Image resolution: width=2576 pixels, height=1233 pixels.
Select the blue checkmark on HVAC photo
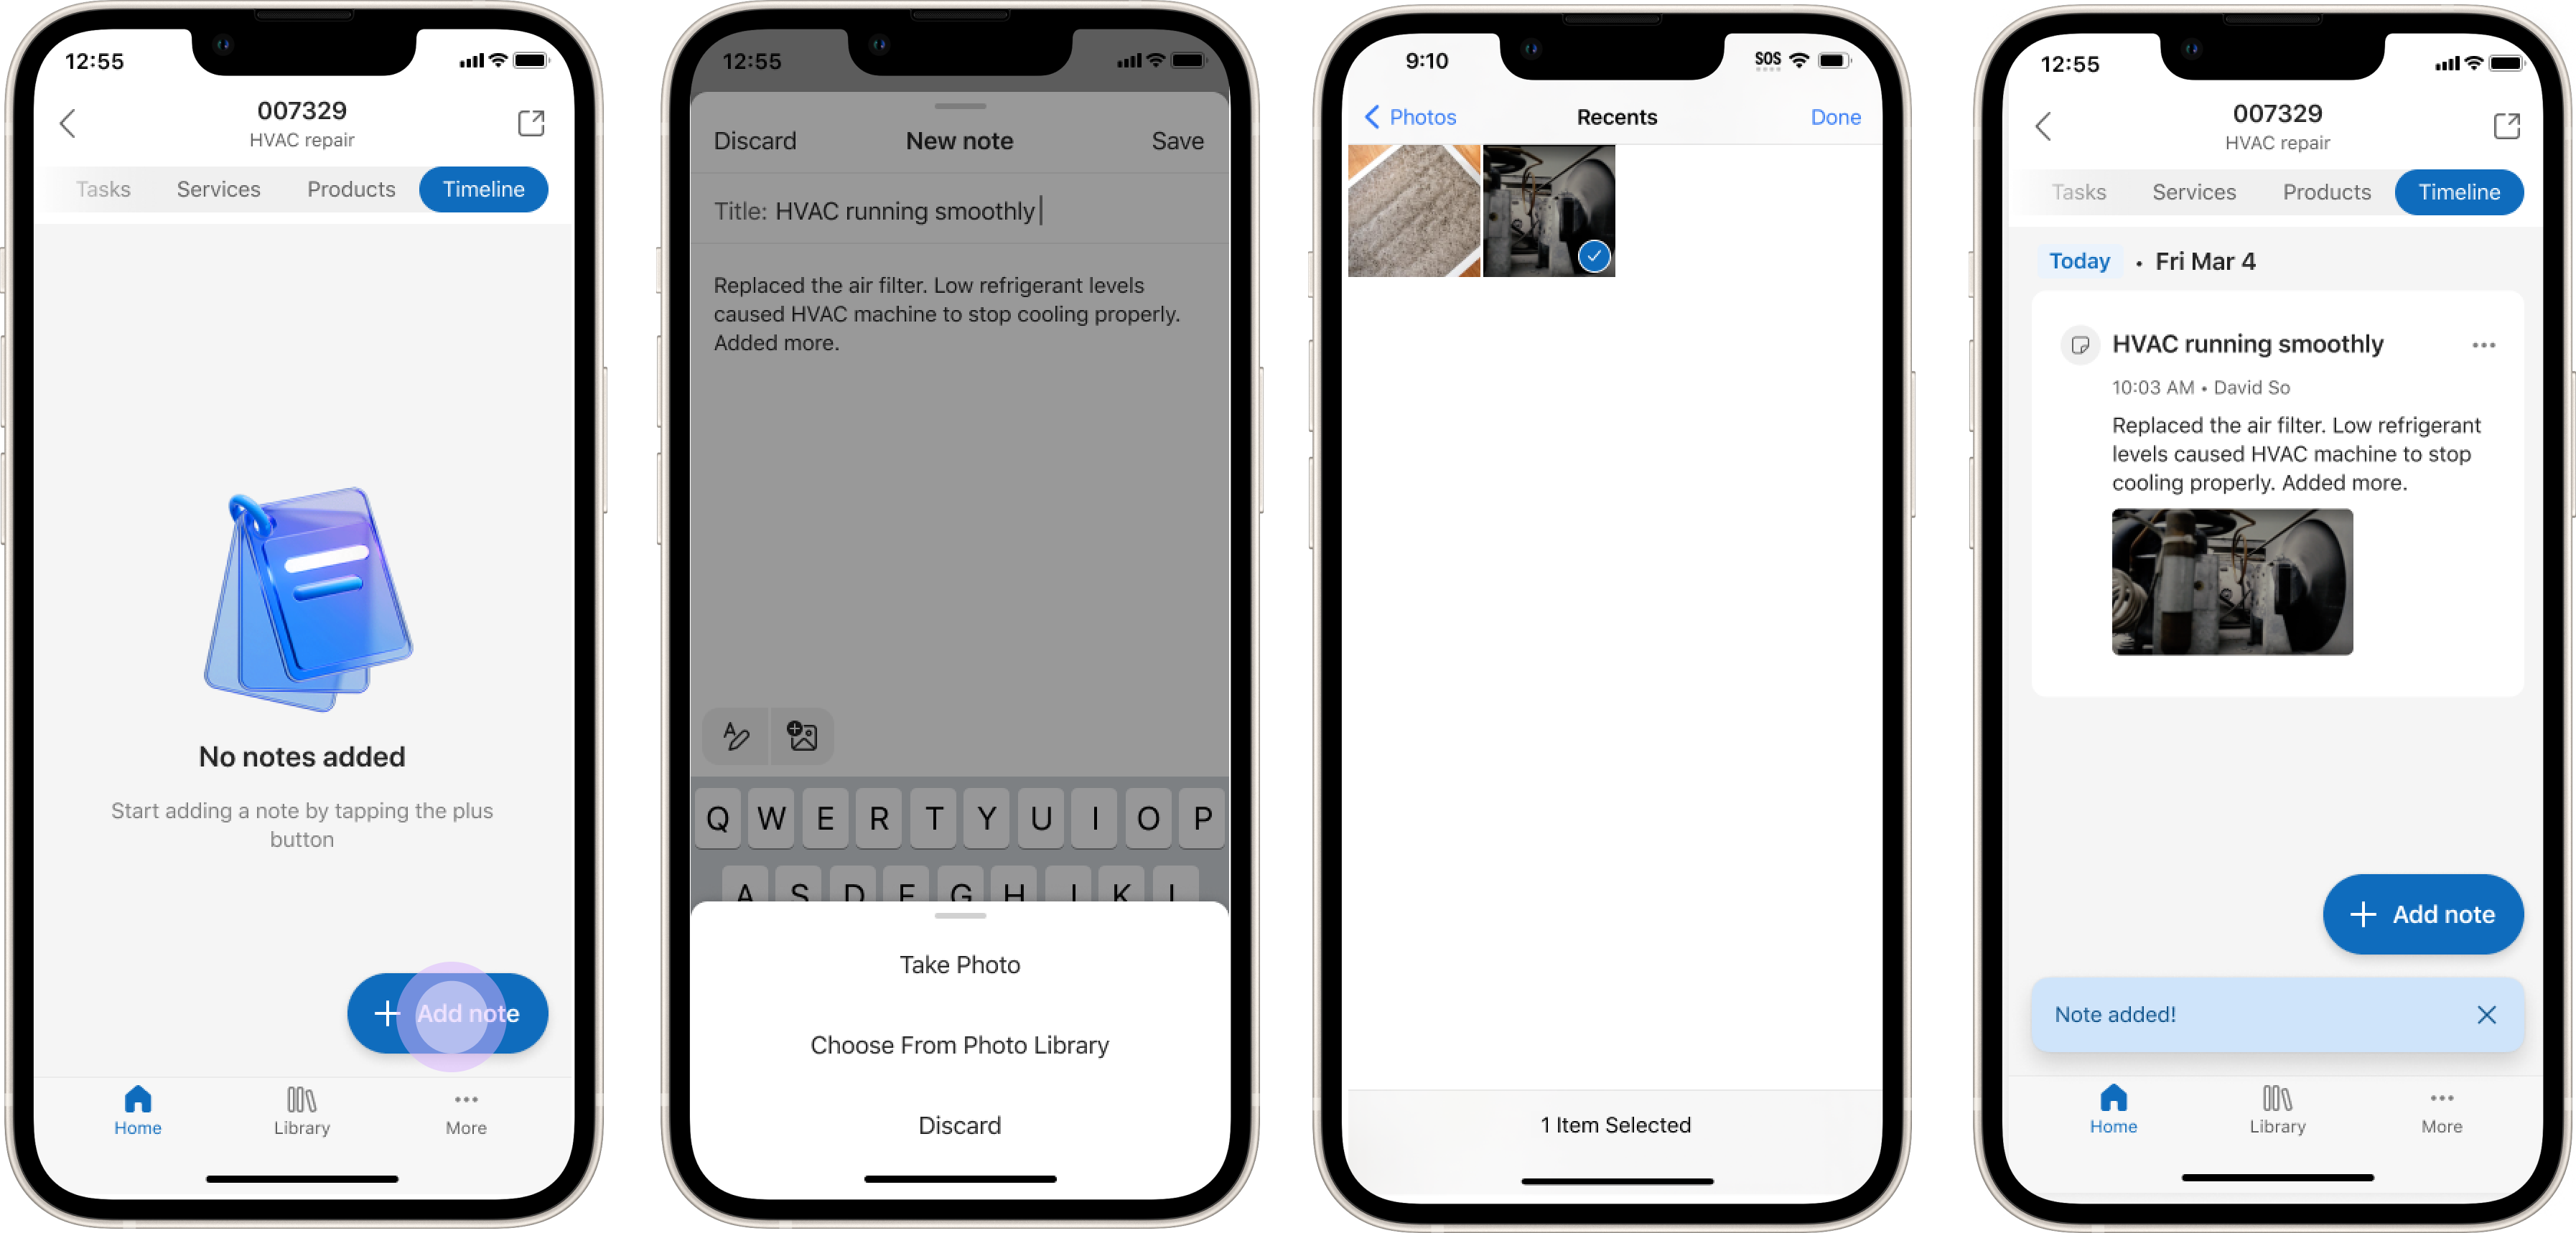click(1590, 256)
